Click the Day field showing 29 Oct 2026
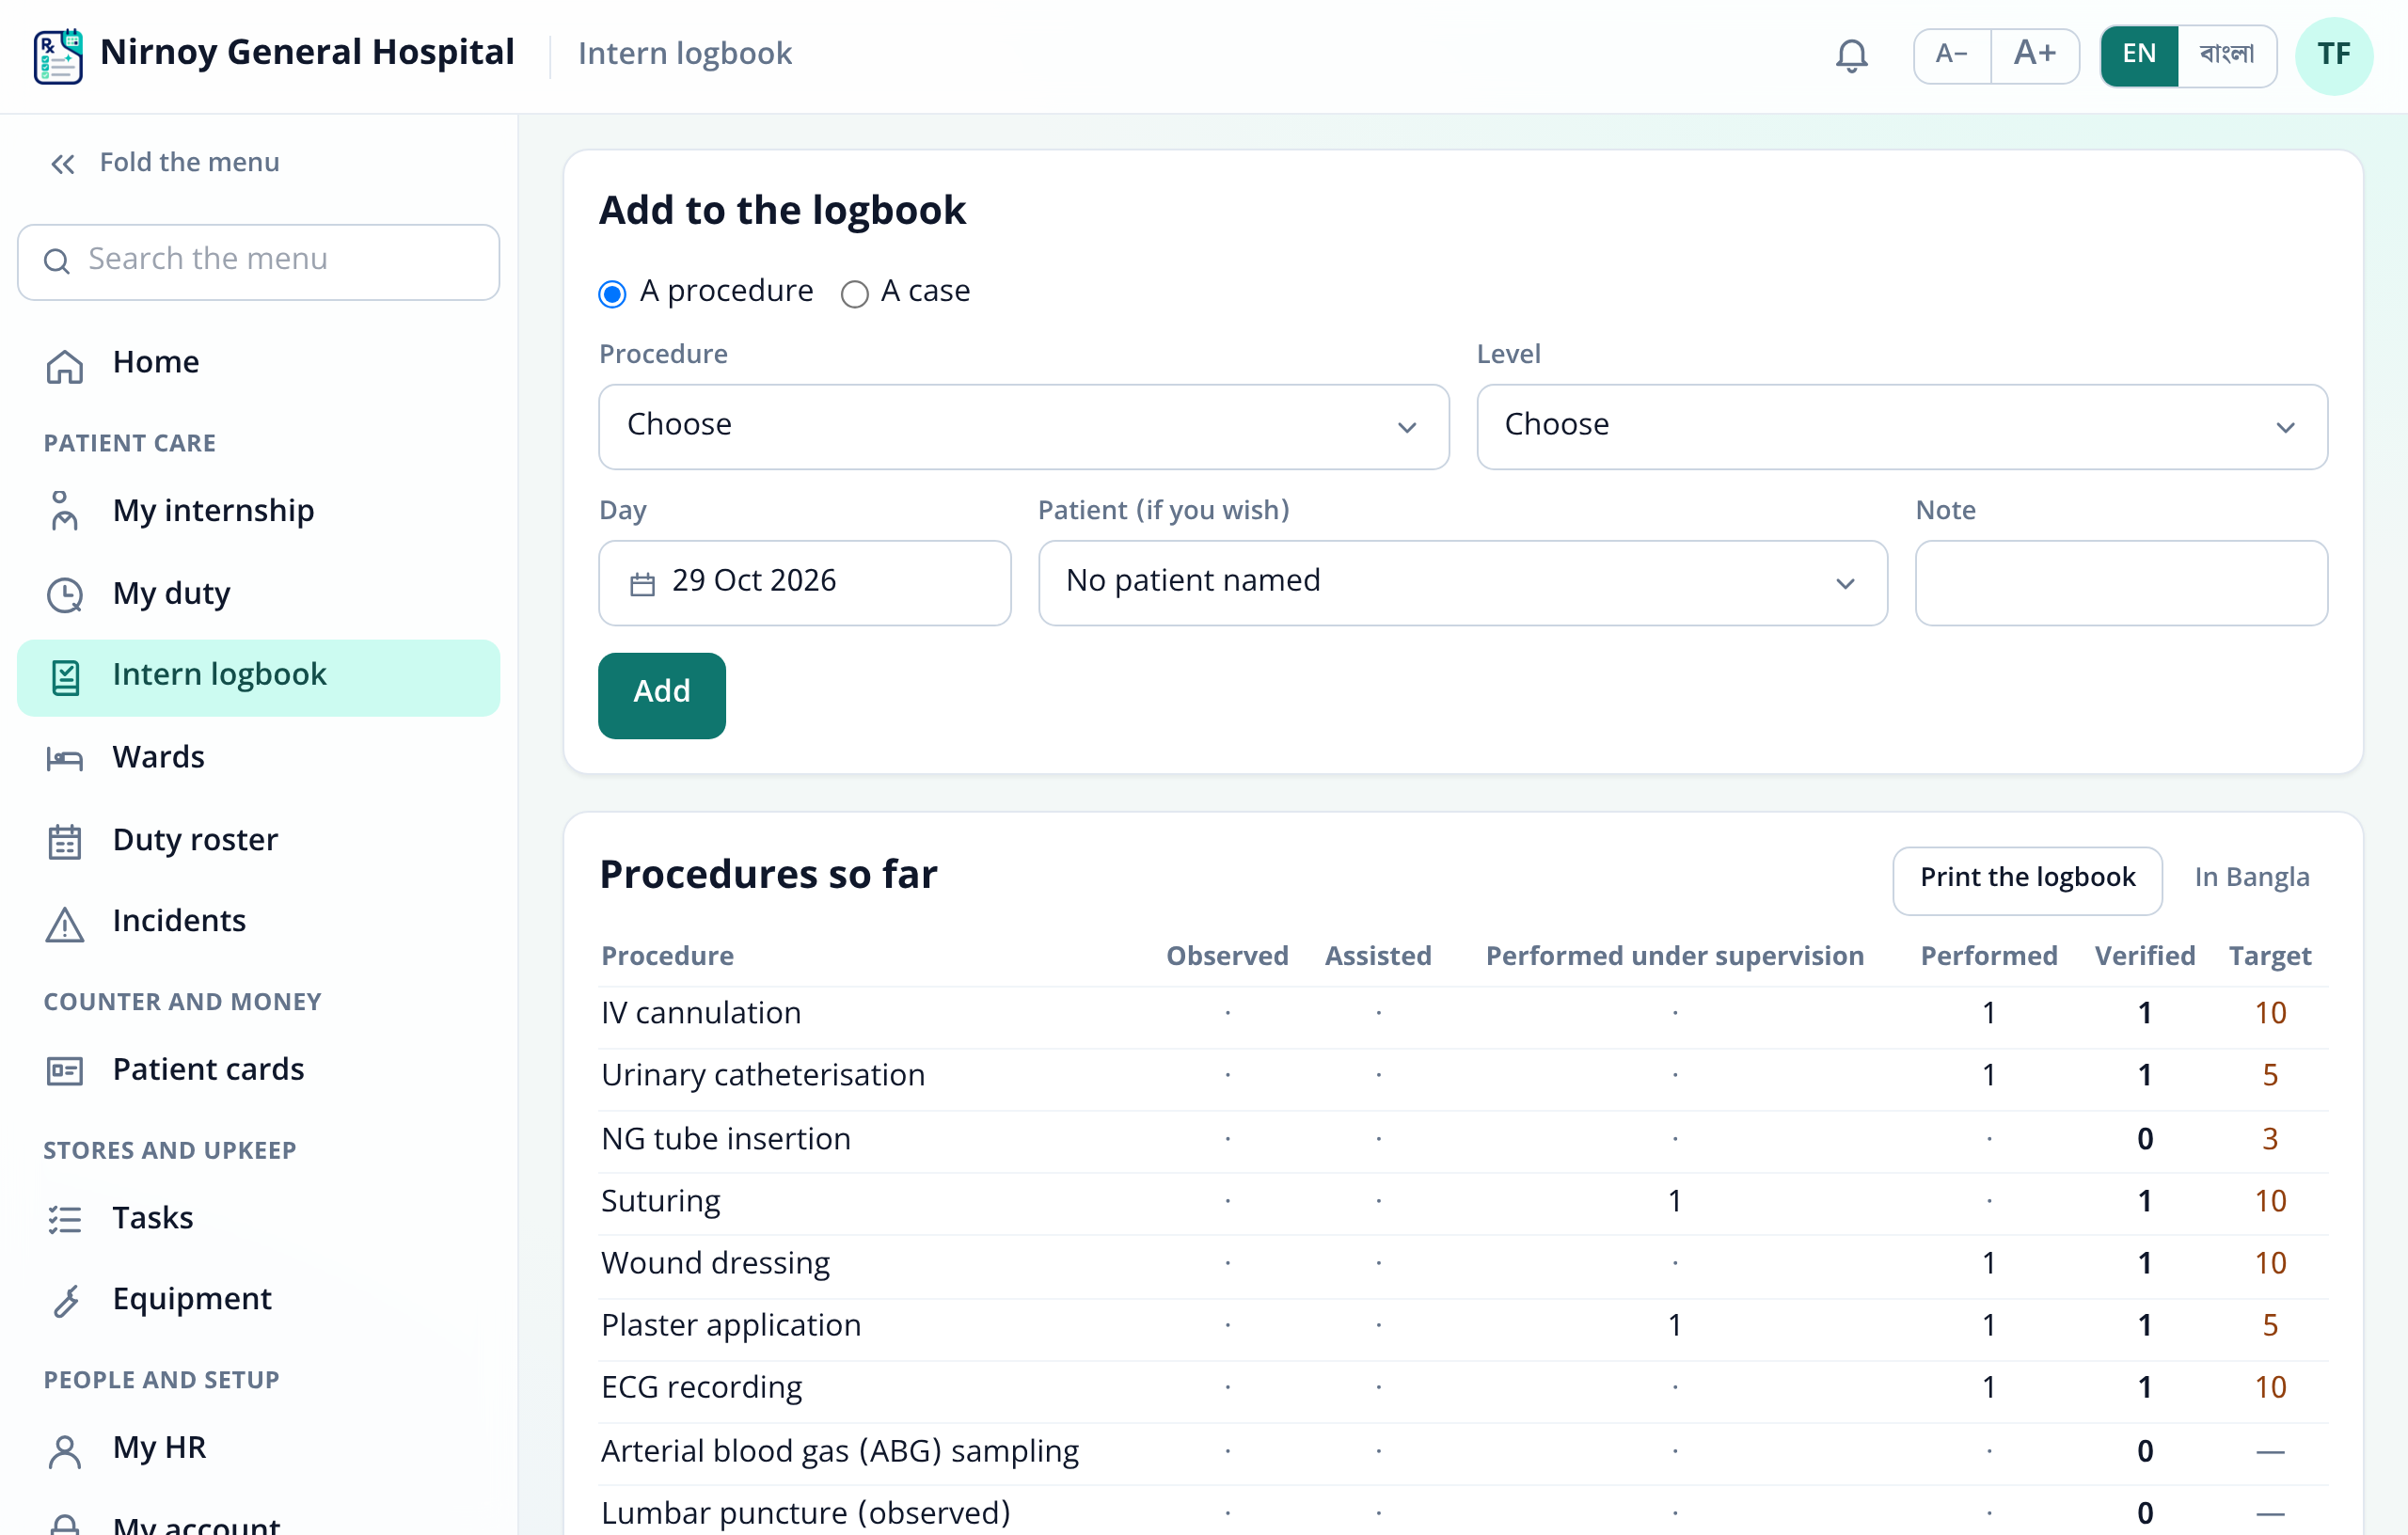 click(804, 582)
